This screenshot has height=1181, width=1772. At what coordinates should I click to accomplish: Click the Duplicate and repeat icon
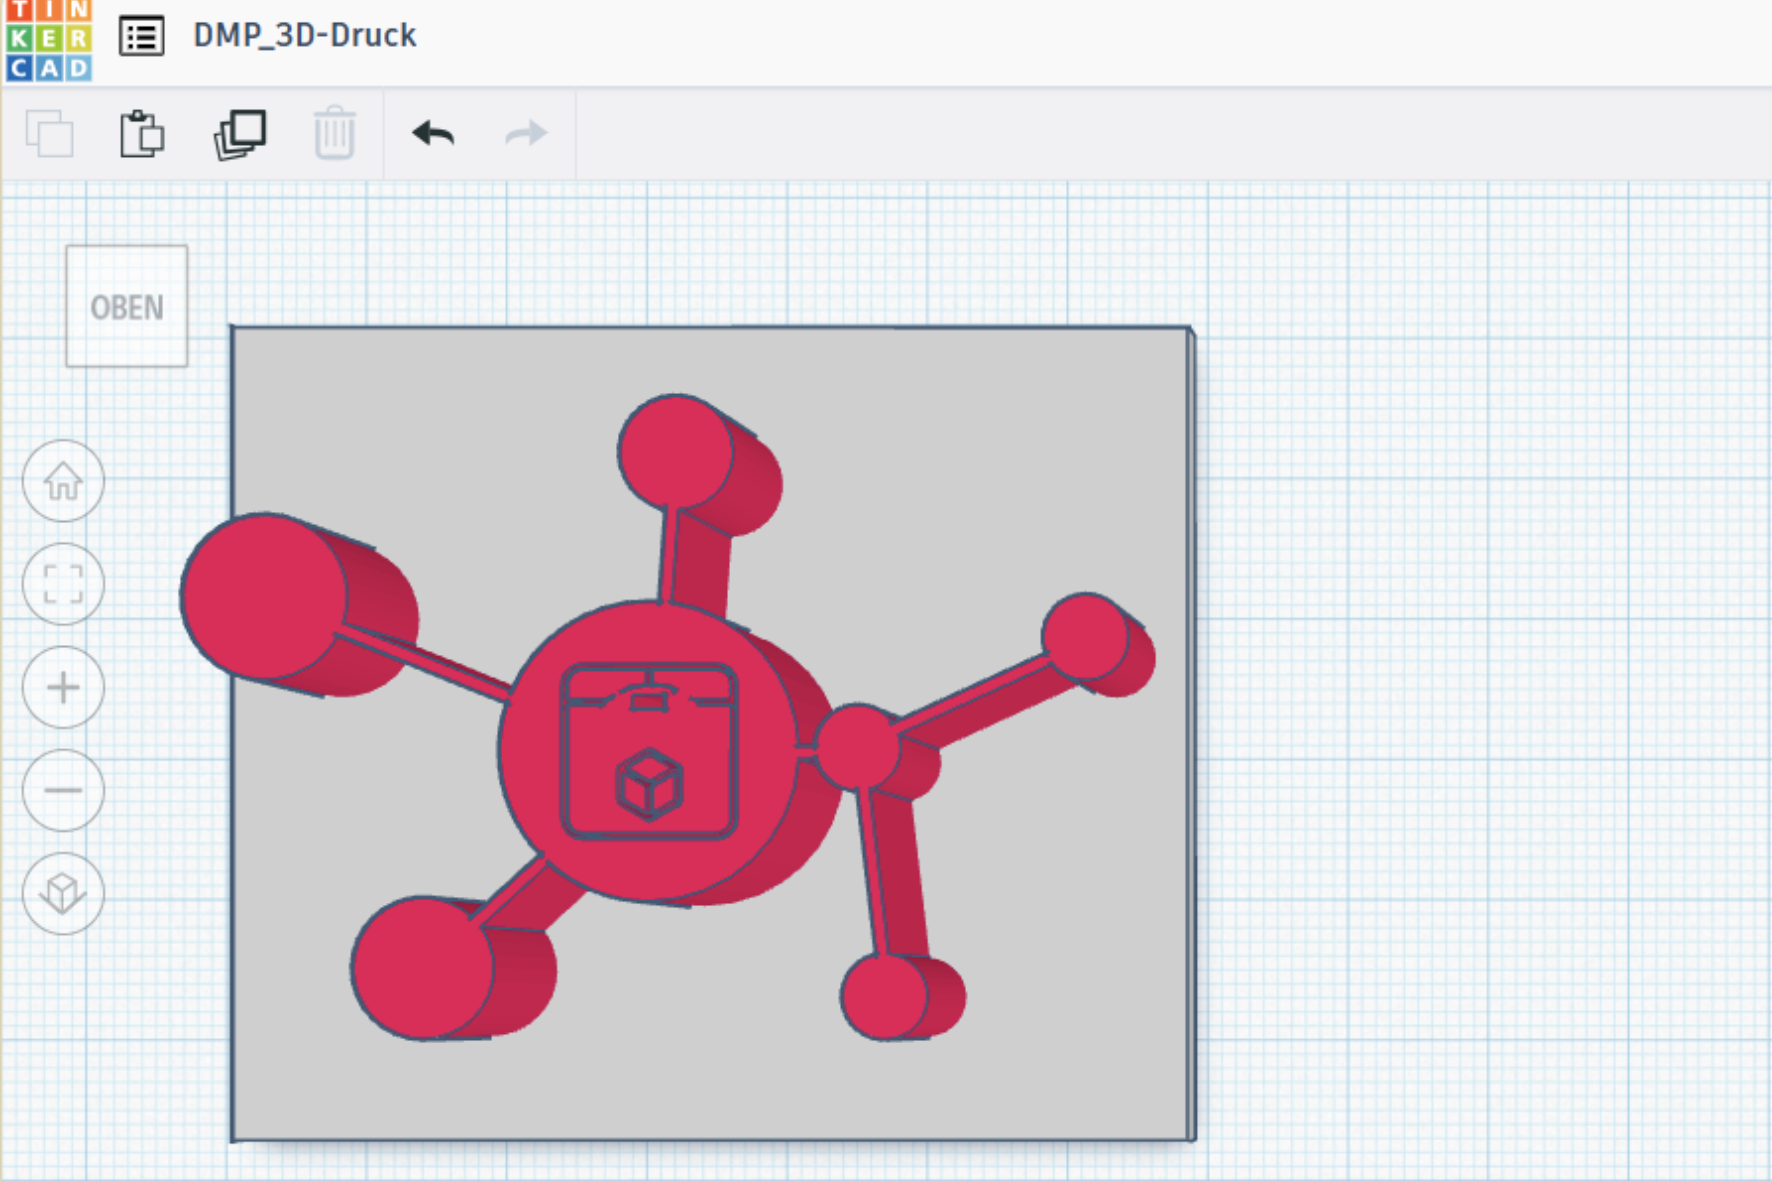[240, 133]
